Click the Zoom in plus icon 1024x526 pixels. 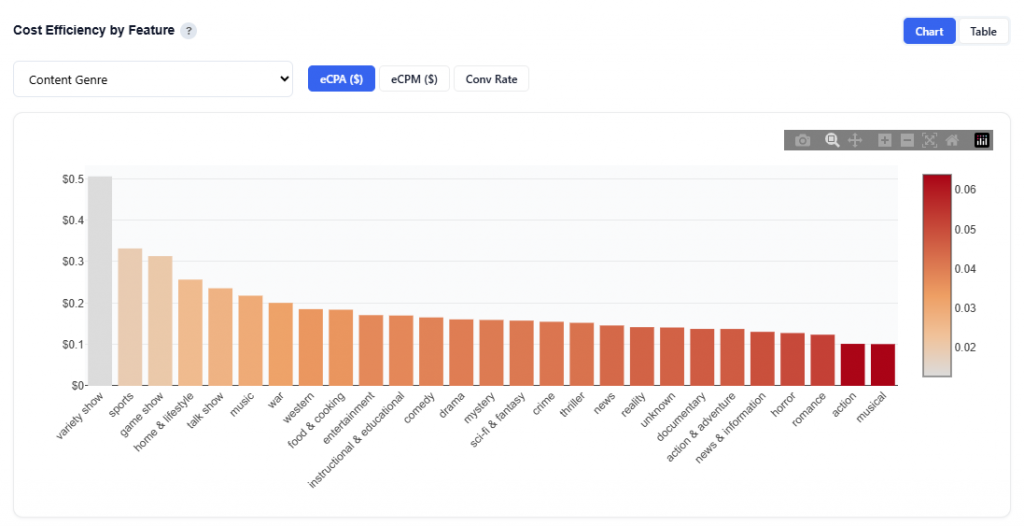(884, 141)
